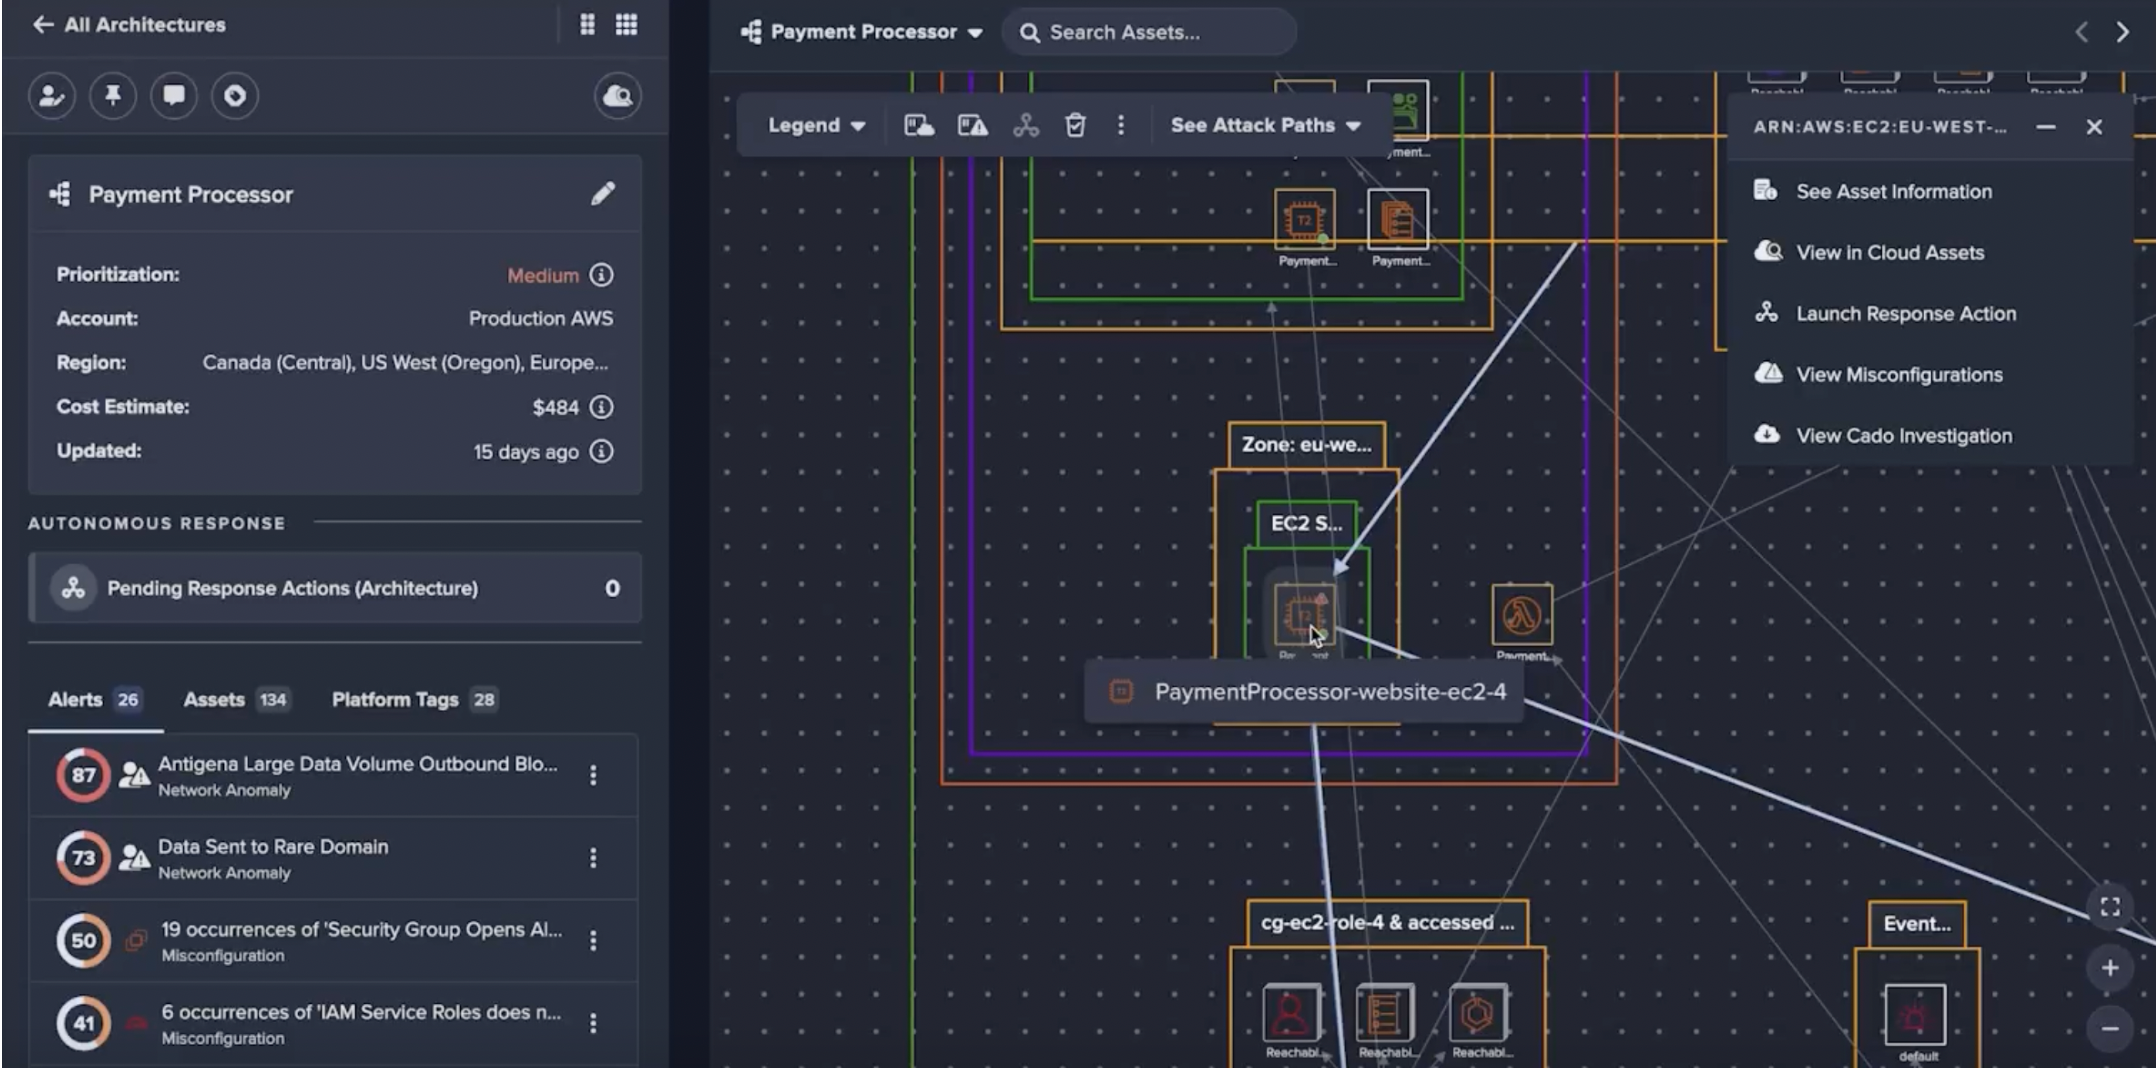Click the response action toolbar icon
The width and height of the screenshot is (2156, 1068).
tap(1026, 125)
